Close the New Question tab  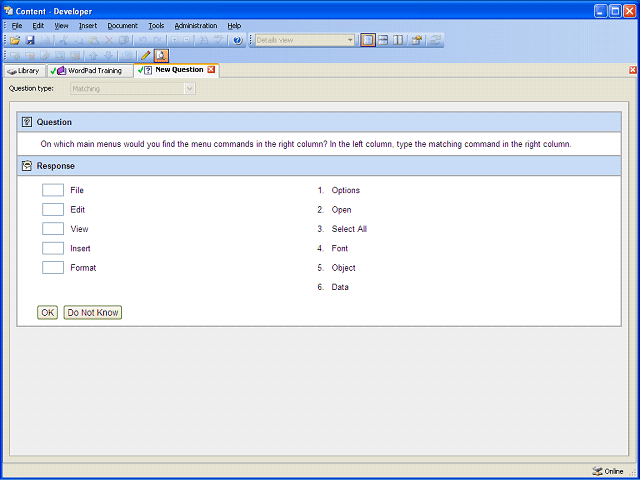tap(211, 69)
